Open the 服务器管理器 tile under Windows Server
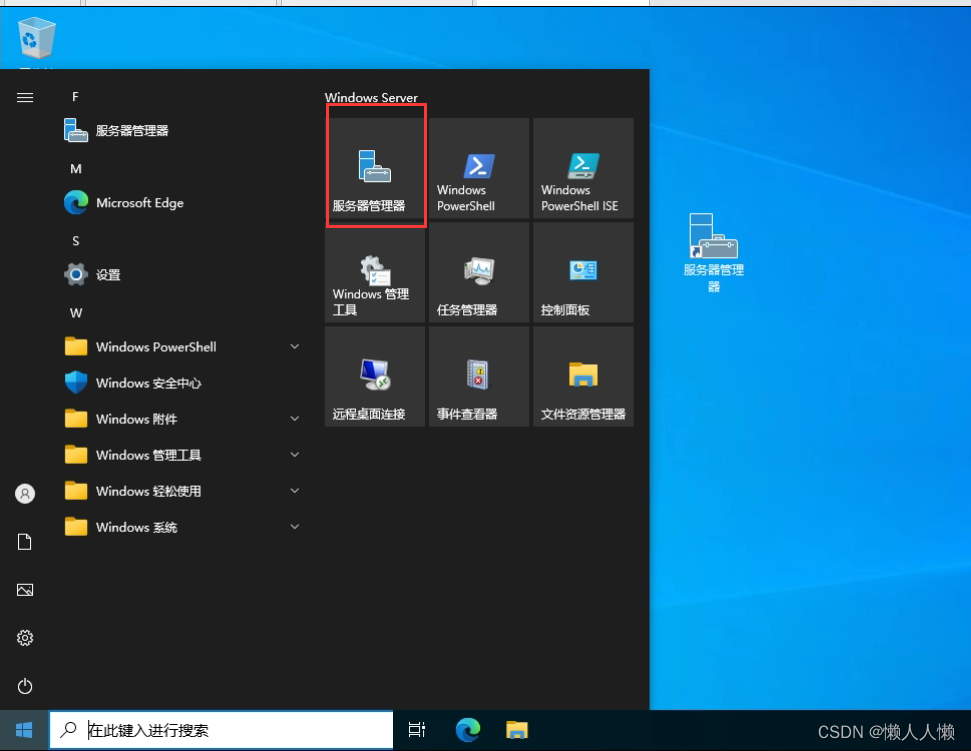The image size is (971, 751). pyautogui.click(x=375, y=168)
